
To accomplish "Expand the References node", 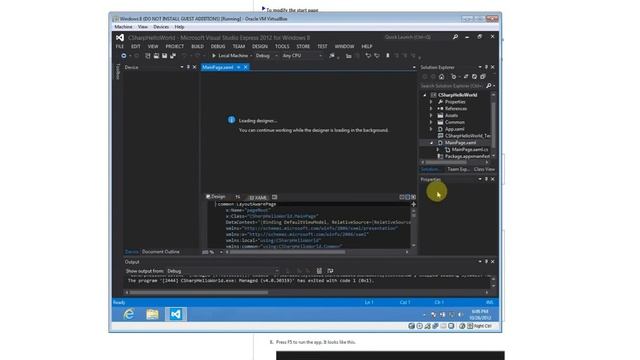I will [x=431, y=109].
